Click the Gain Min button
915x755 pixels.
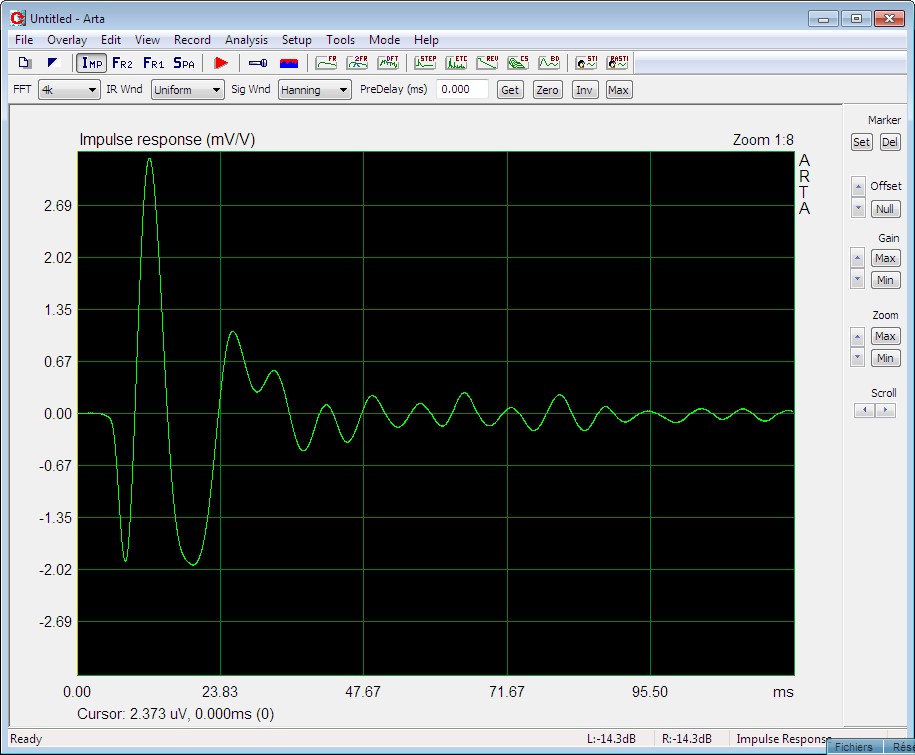click(x=885, y=280)
